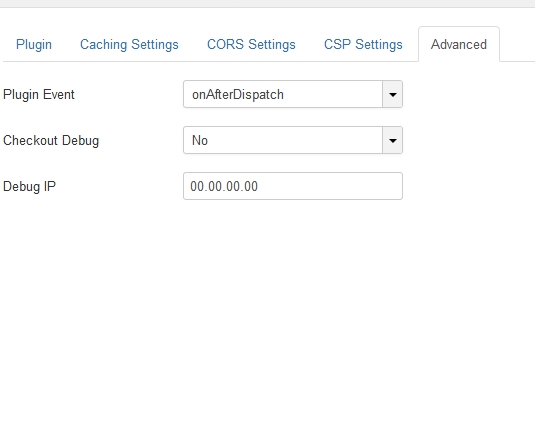The image size is (535, 443).
Task: Focus the Debug IP input field
Action: pos(293,186)
